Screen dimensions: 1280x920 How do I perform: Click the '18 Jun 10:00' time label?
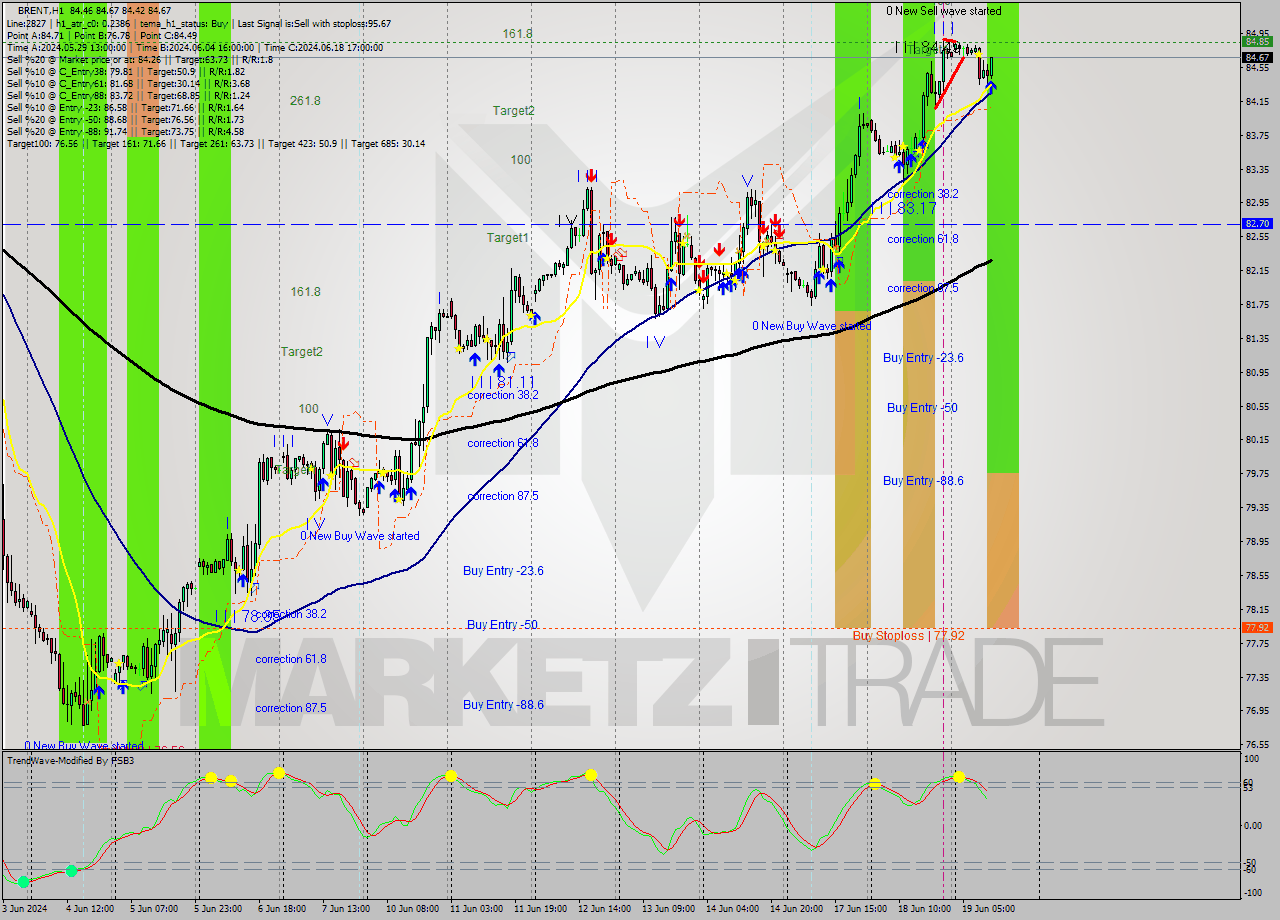click(926, 909)
